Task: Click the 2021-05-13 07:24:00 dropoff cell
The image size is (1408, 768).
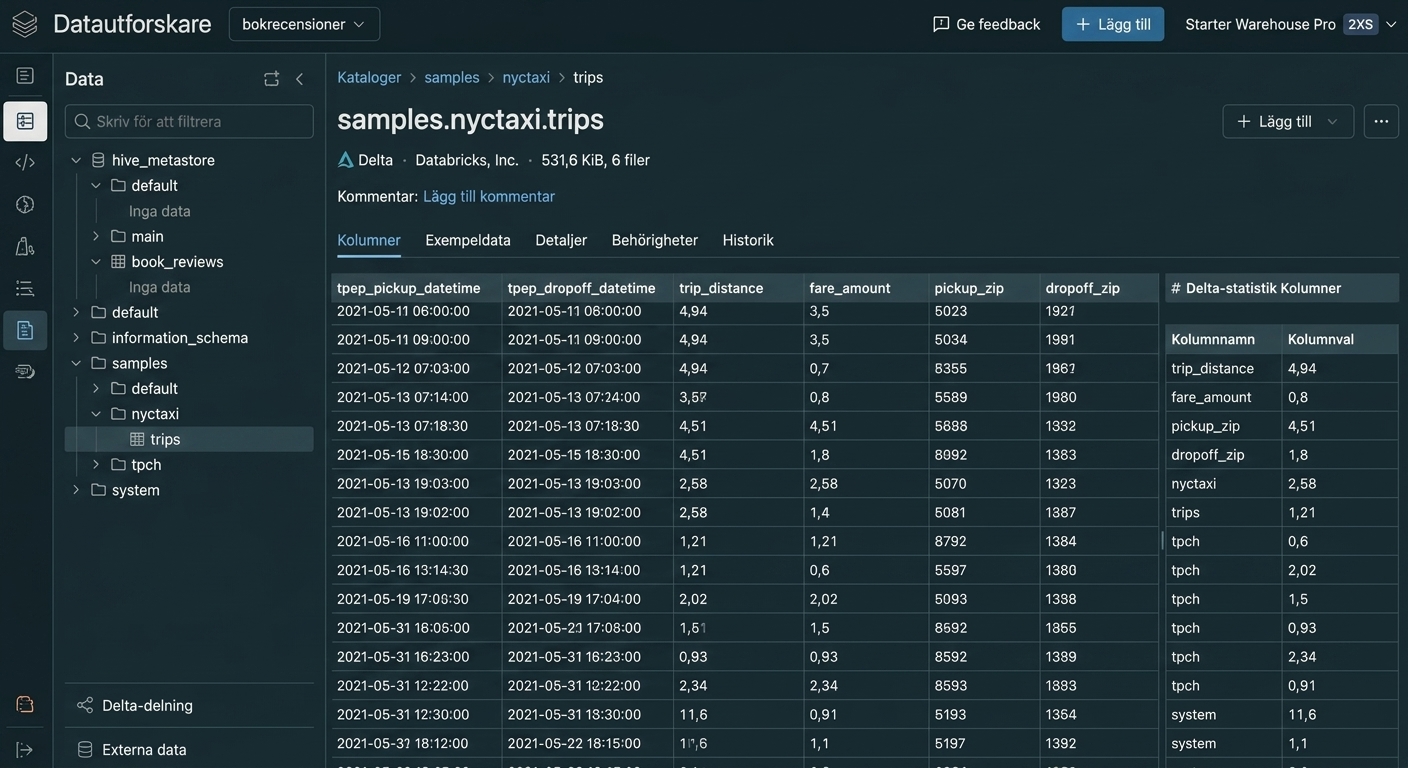Action: pyautogui.click(x=587, y=397)
